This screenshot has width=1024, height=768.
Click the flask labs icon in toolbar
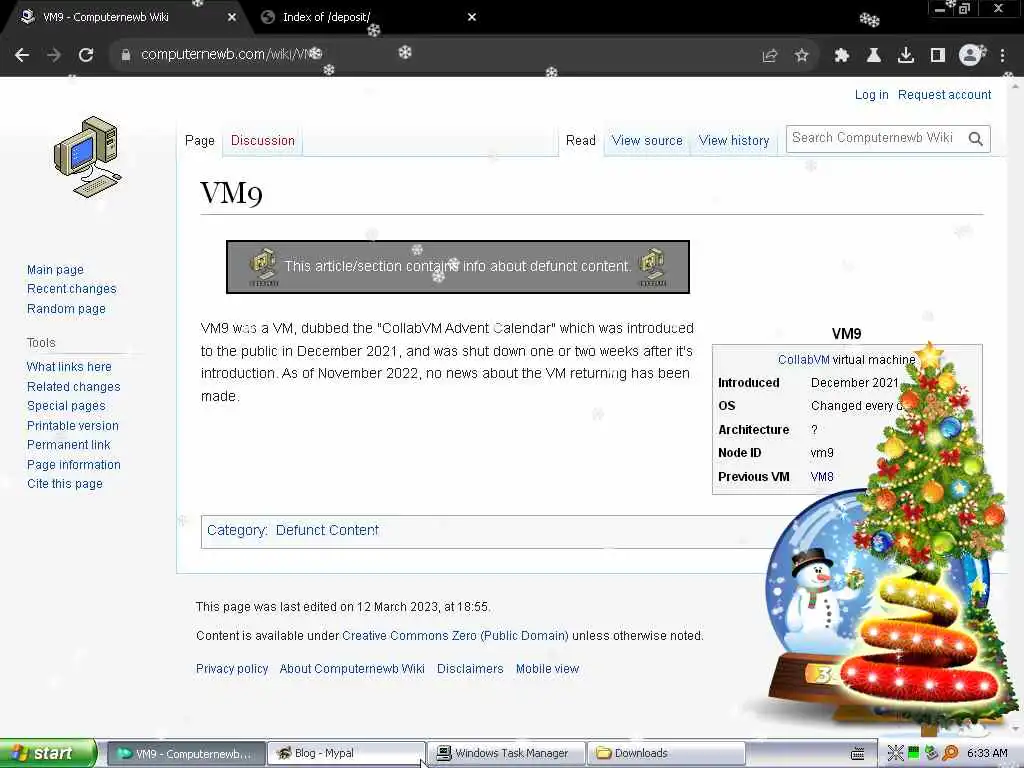pyautogui.click(x=874, y=56)
